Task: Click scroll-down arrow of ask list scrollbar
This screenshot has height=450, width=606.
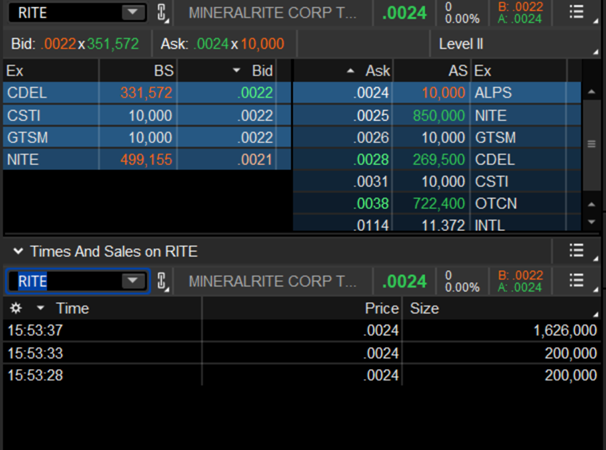Action: pos(591,222)
